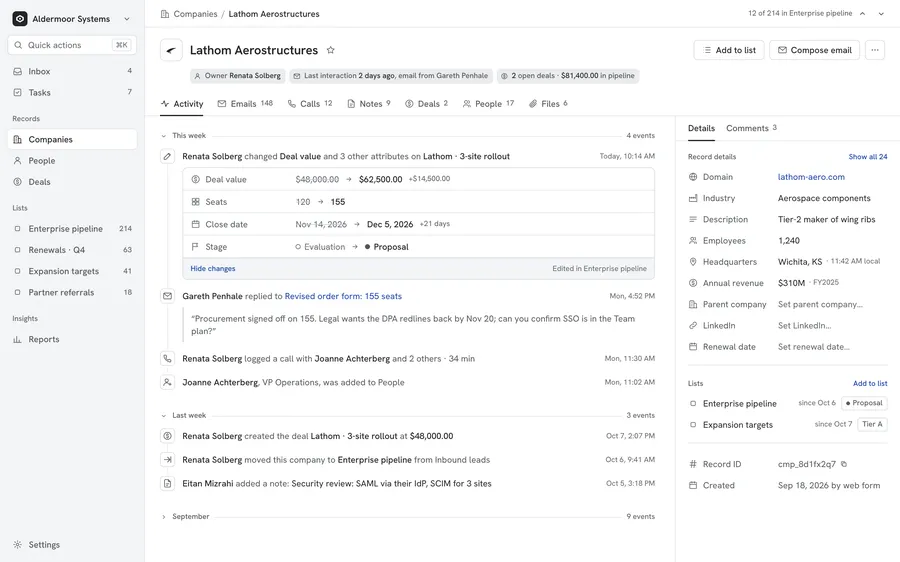The height and width of the screenshot is (562, 900).
Task: Set renewal date field
Action: tap(813, 347)
